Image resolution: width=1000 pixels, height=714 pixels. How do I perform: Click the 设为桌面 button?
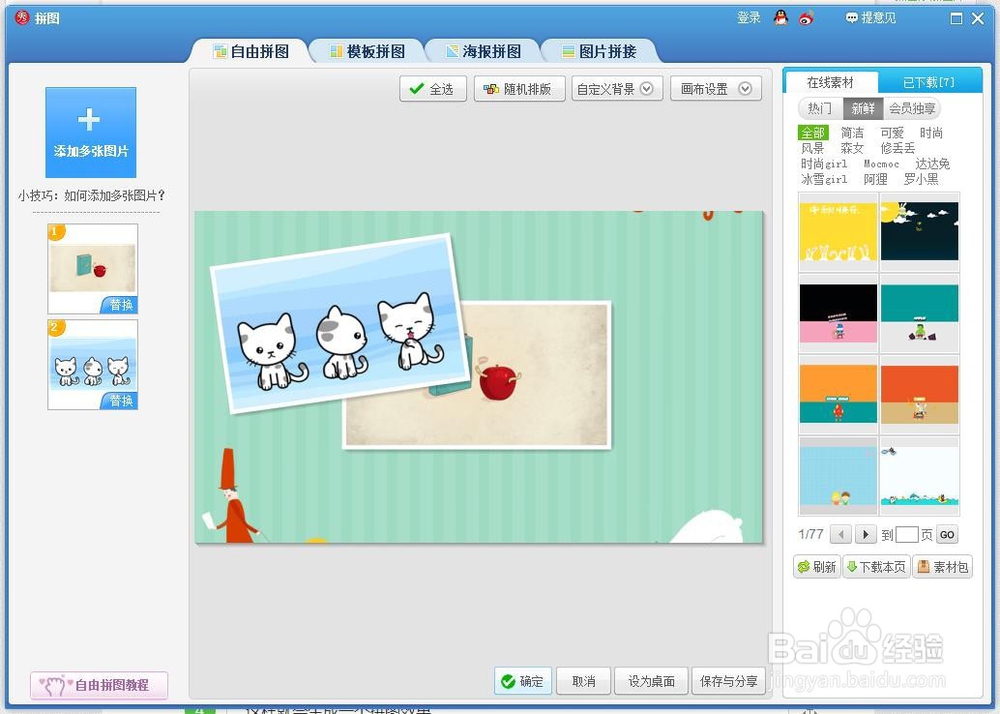(651, 681)
